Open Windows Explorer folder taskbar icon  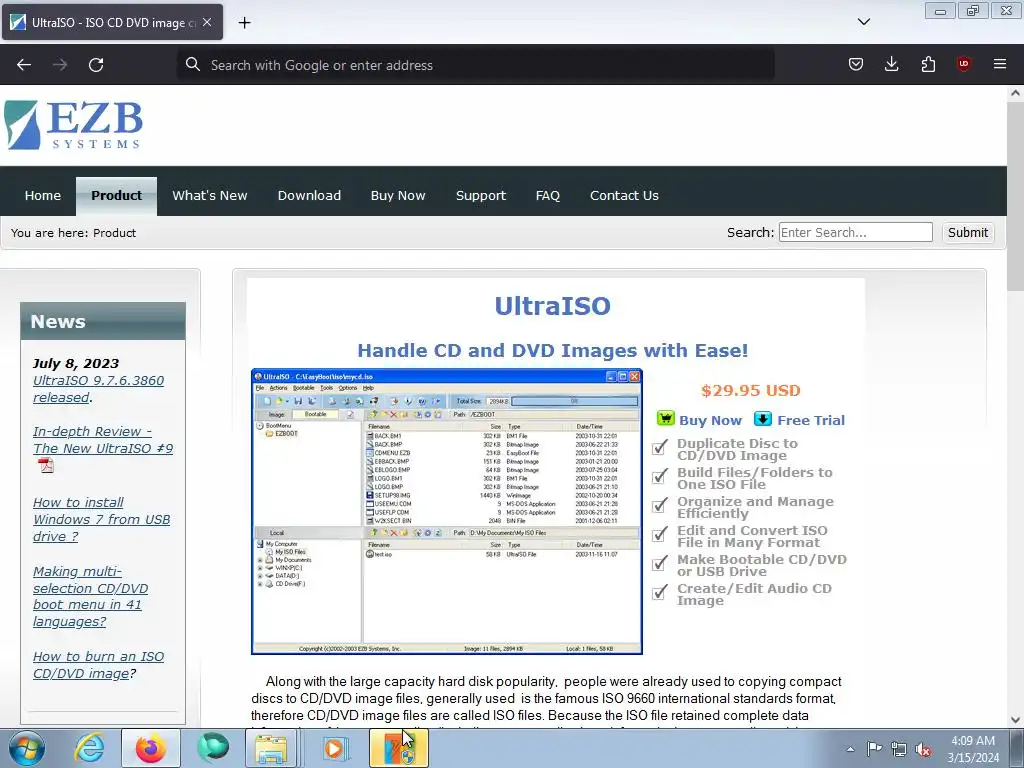(x=271, y=748)
